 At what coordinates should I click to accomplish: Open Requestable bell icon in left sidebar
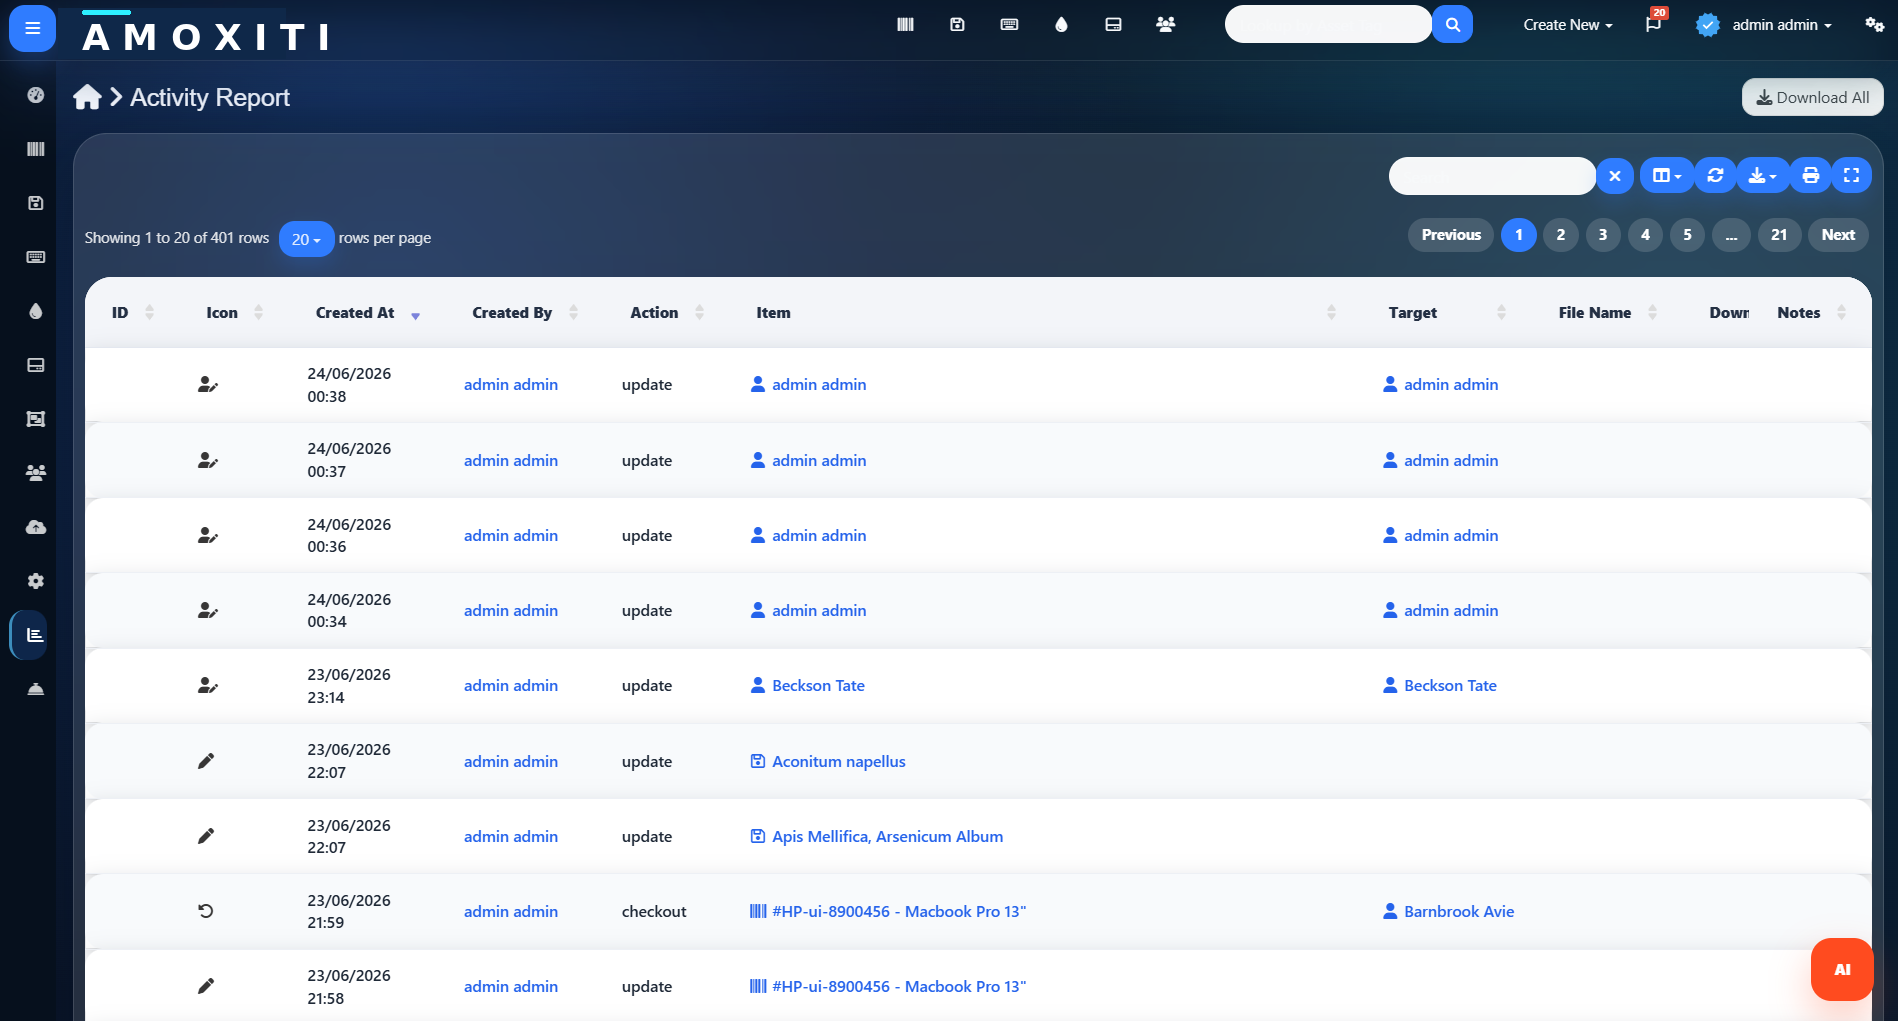pyautogui.click(x=36, y=689)
